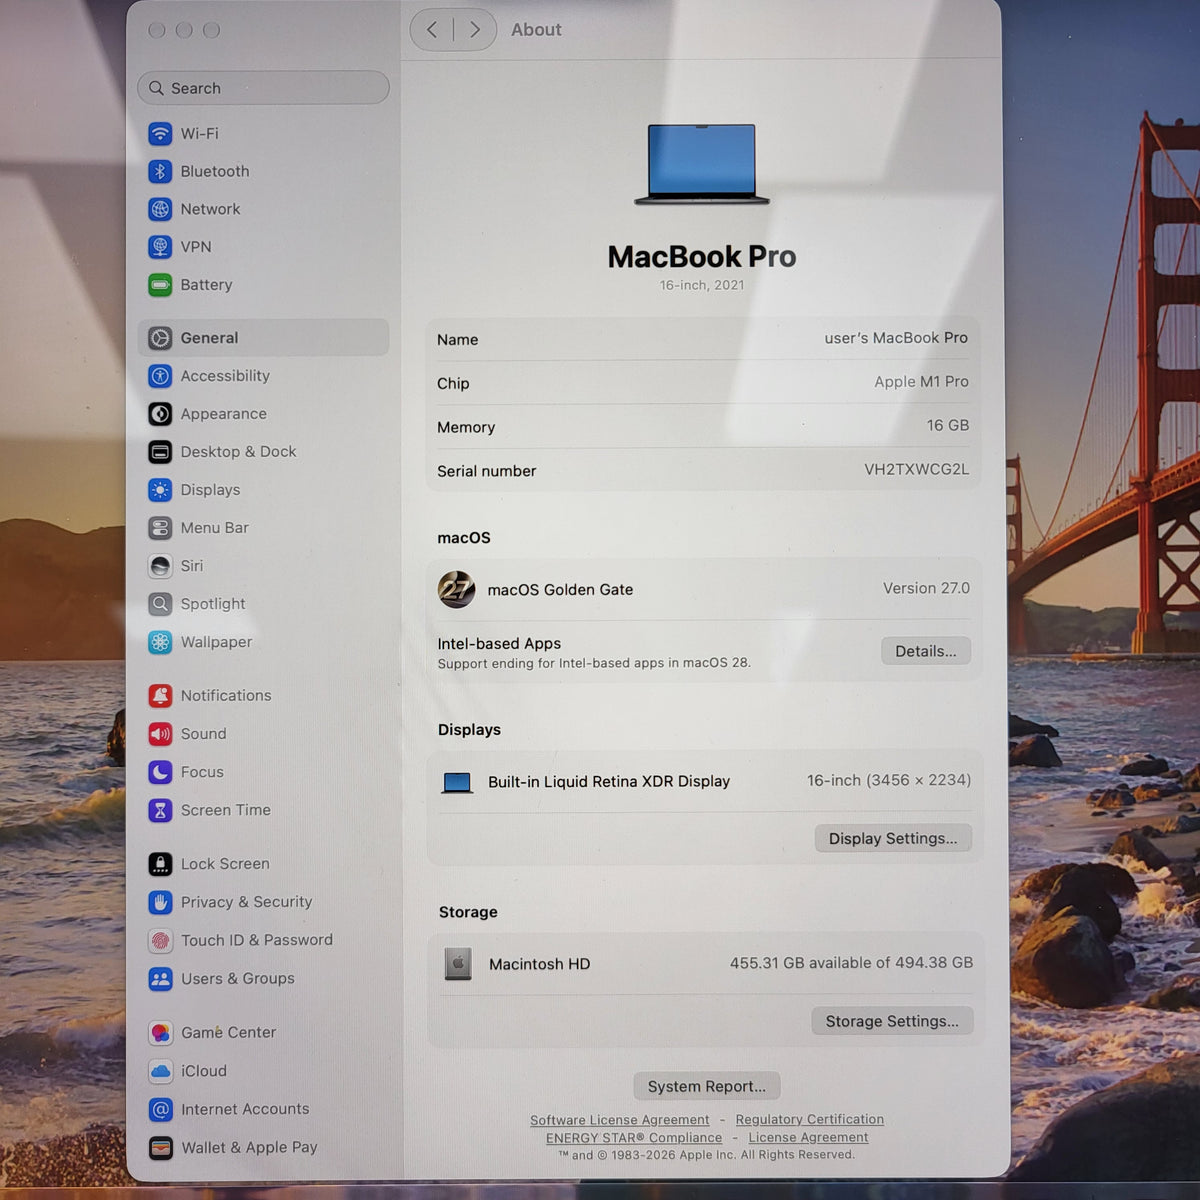Click the MacBook Pro laptop image
The height and width of the screenshot is (1200, 1200).
pyautogui.click(x=702, y=165)
